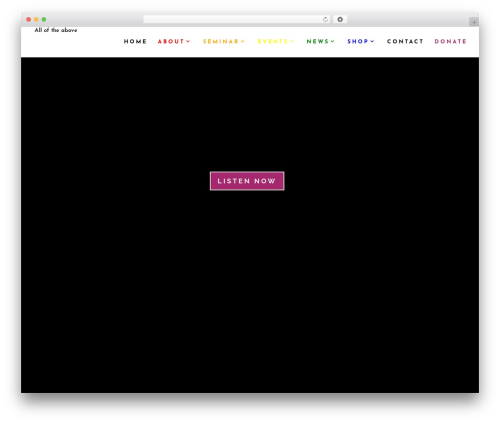Expand the About menu chevron
Screen dimensions: 500x423
188,41
